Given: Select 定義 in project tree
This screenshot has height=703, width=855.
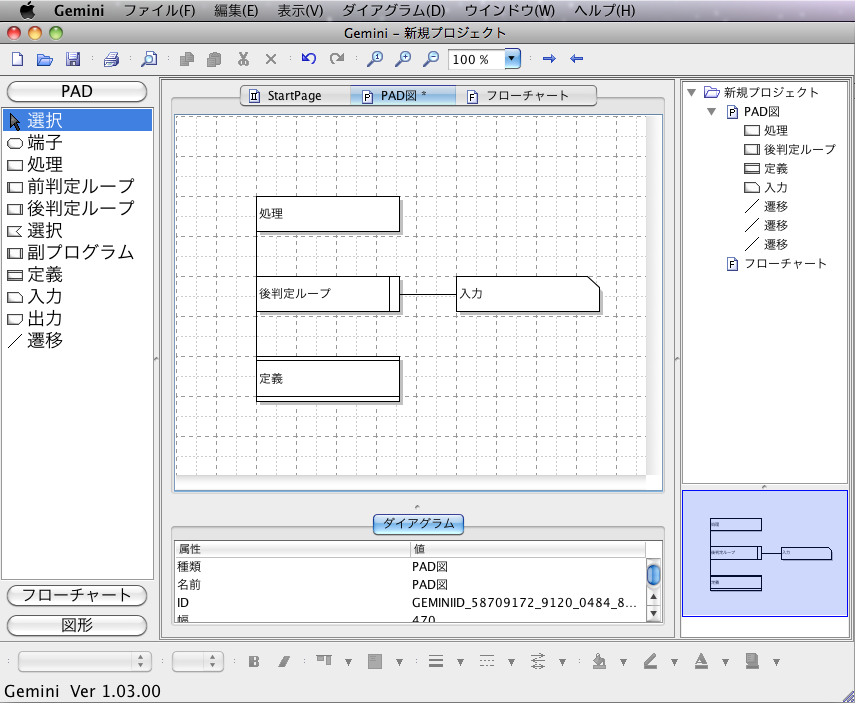Looking at the screenshot, I should point(766,169).
